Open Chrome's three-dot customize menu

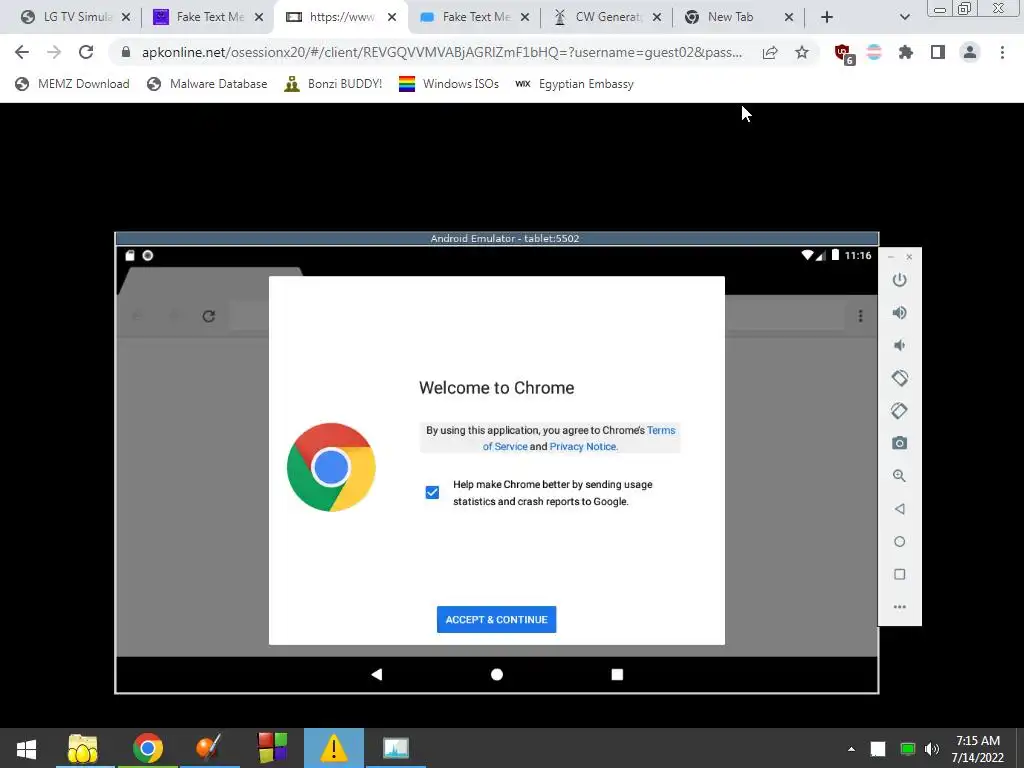coord(1002,52)
